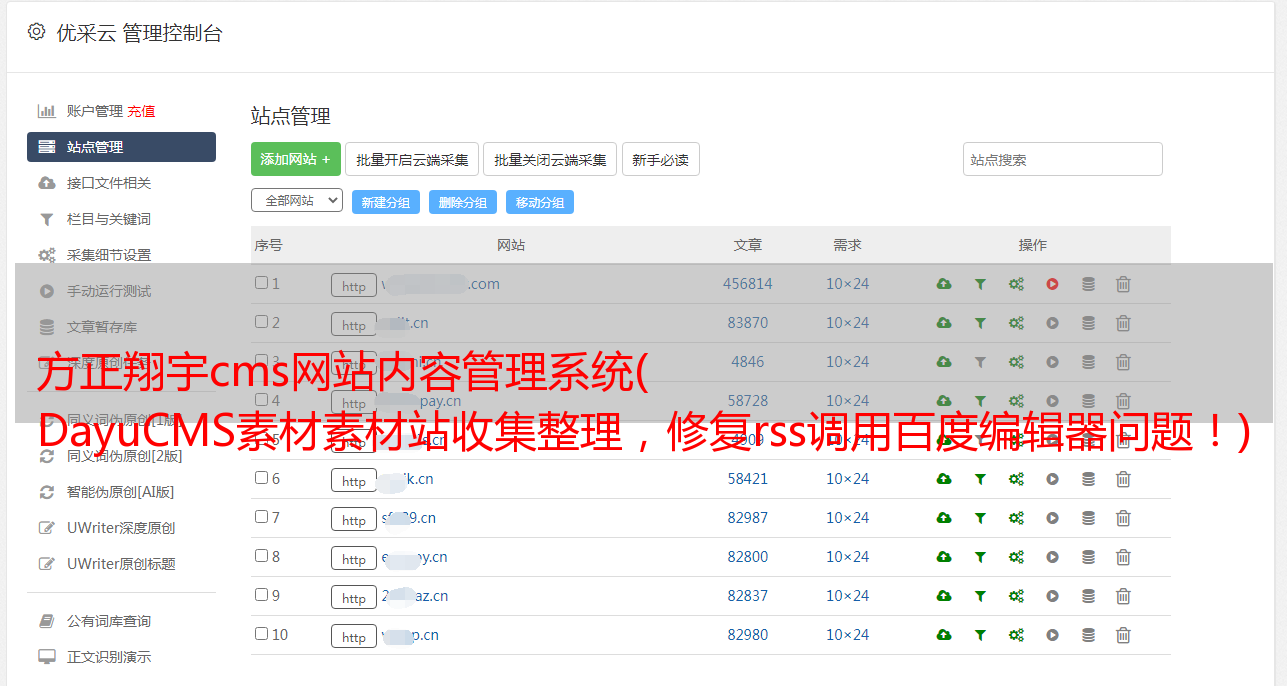Image resolution: width=1287 pixels, height=686 pixels.
Task: Click the 新建分组 button
Action: 386,202
